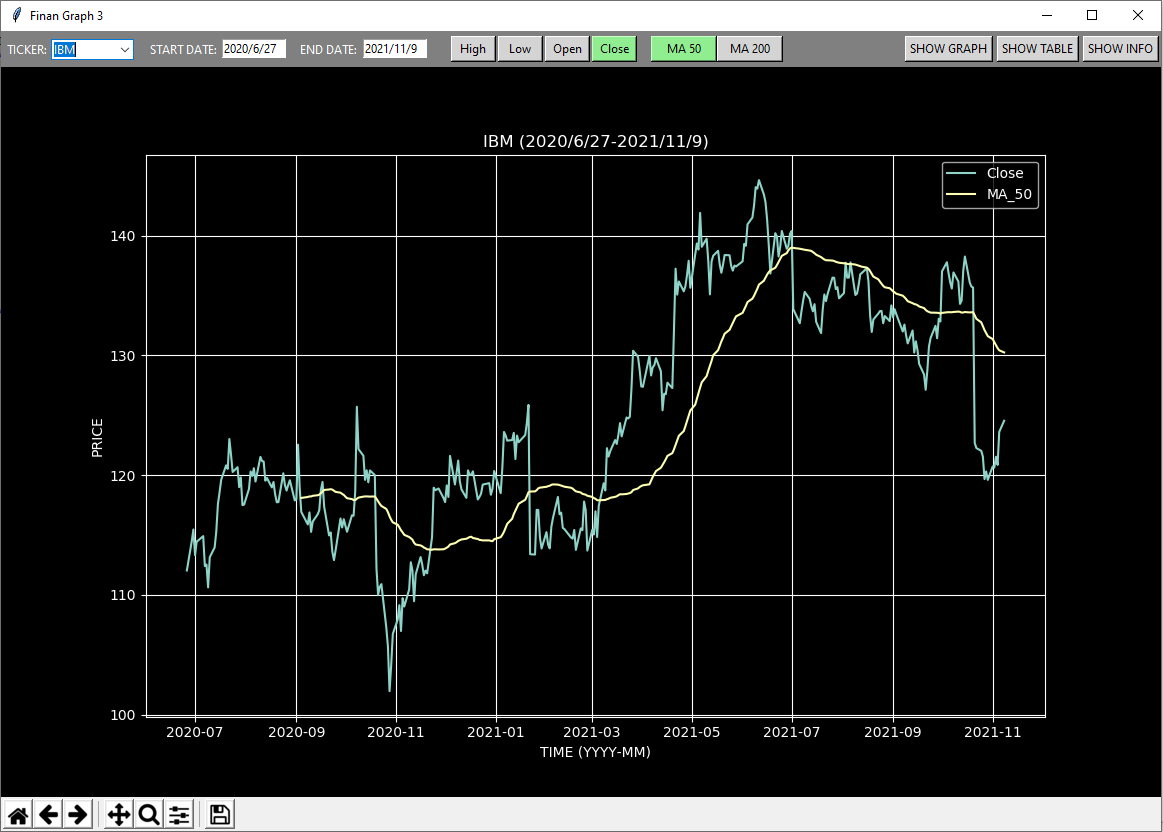Click the END DATE: label
The width and height of the screenshot is (1163, 832).
tap(329, 50)
